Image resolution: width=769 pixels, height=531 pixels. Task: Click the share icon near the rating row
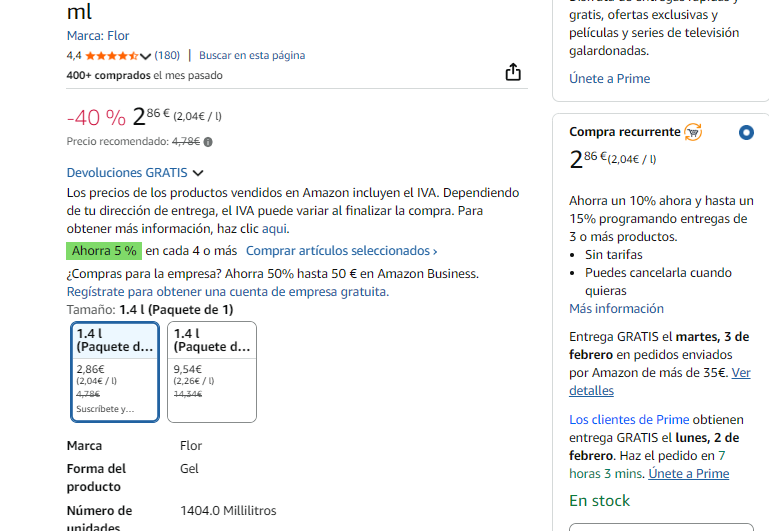point(513,72)
